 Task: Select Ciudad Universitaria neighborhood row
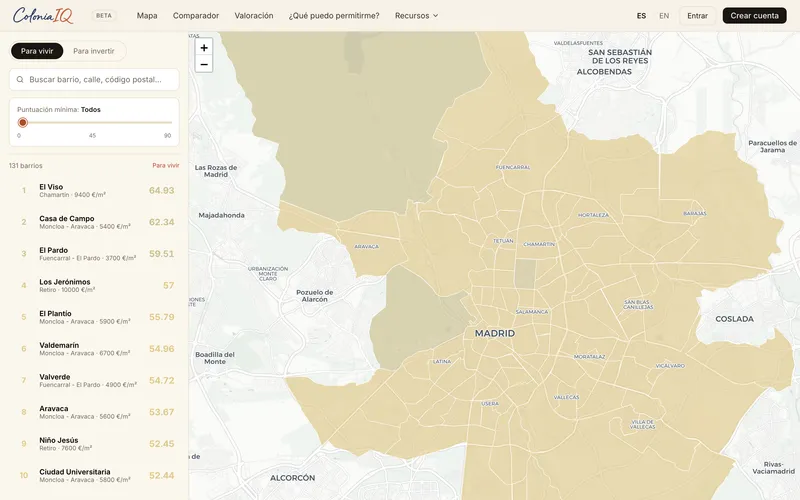[94, 475]
